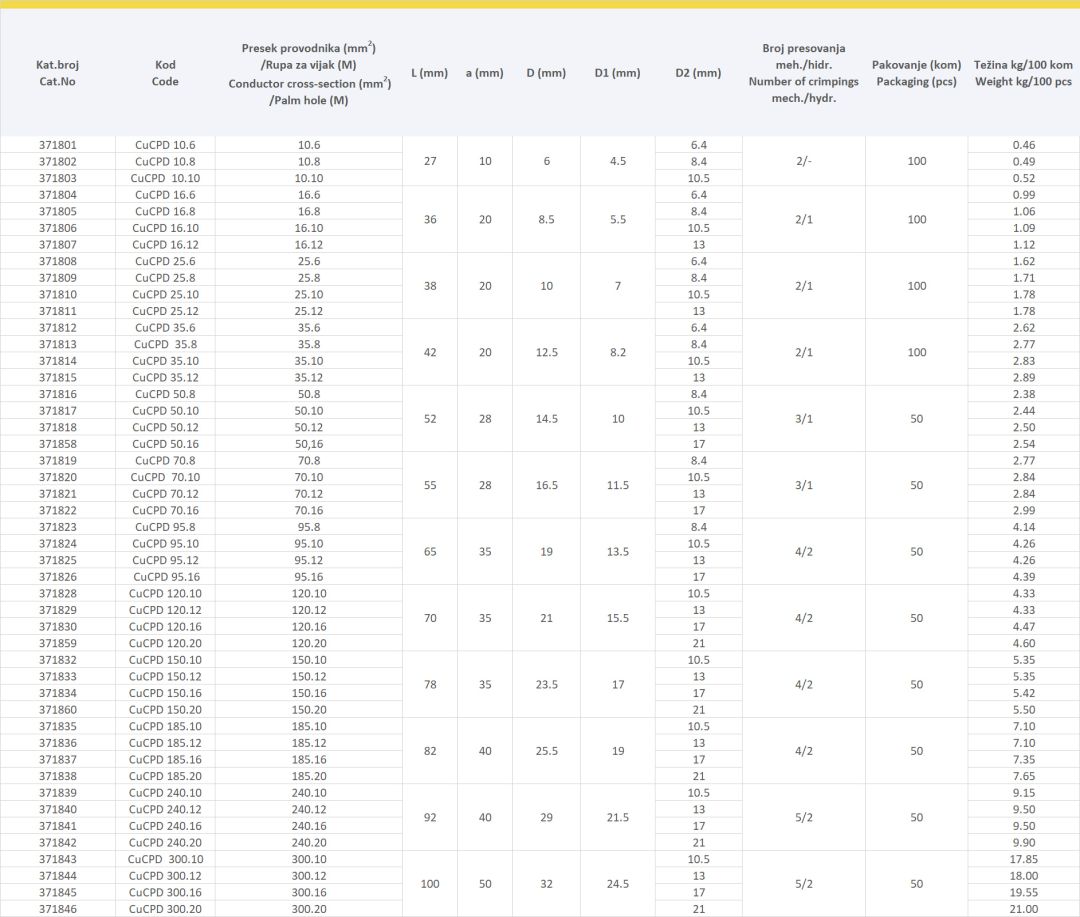This screenshot has width=1080, height=917.
Task: Select the L (mm) column header
Action: click(x=430, y=73)
